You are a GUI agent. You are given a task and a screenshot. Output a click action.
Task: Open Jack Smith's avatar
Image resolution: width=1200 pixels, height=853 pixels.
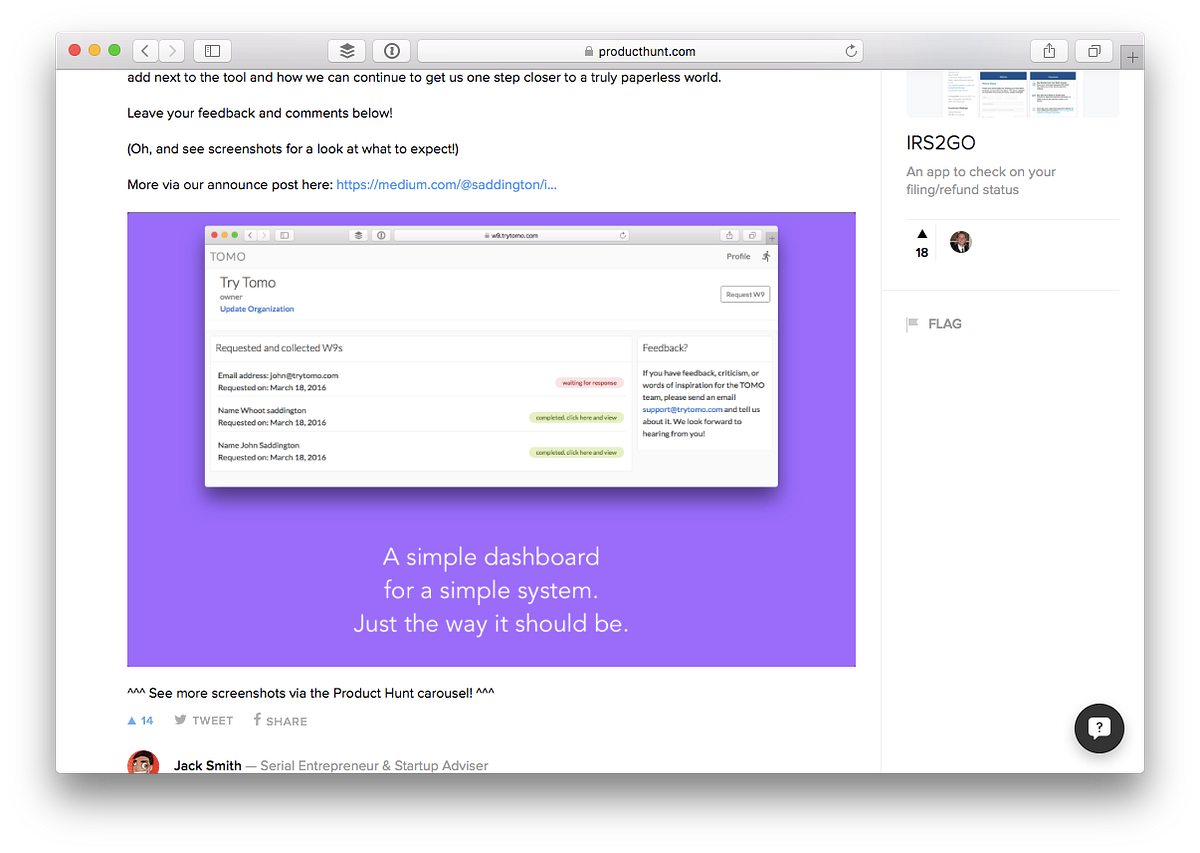coord(143,763)
